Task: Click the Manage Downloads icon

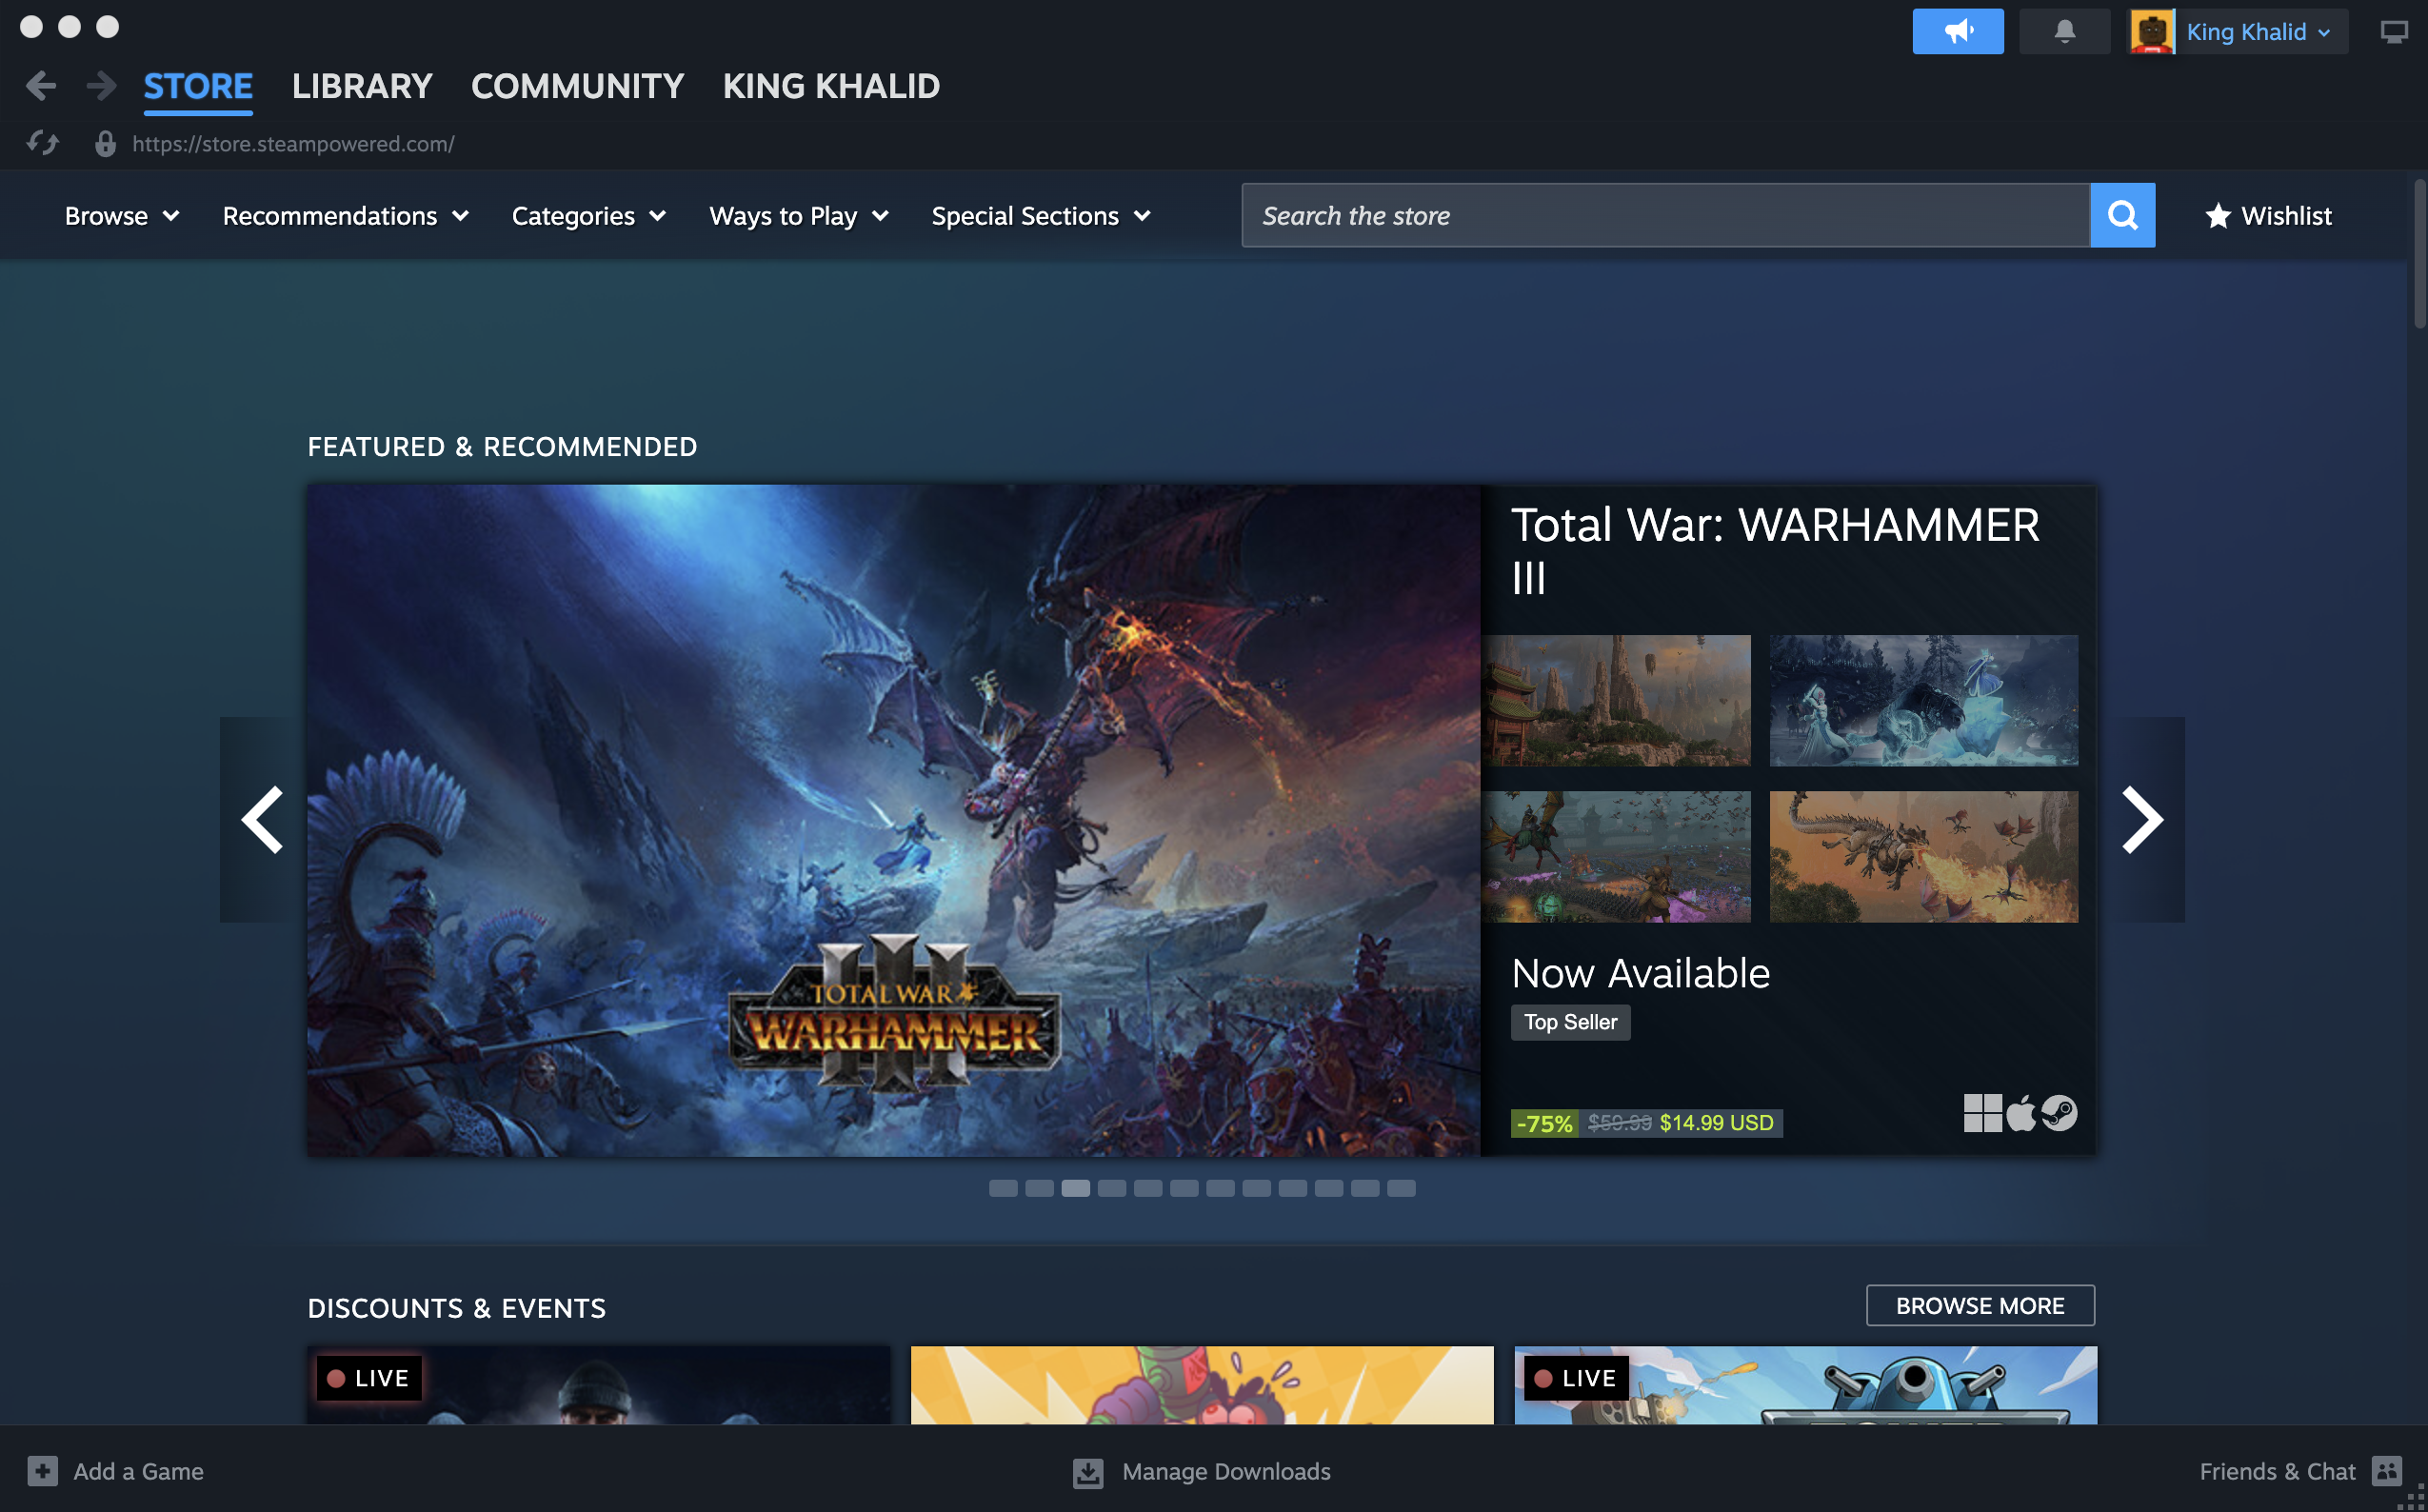Action: point(1088,1472)
